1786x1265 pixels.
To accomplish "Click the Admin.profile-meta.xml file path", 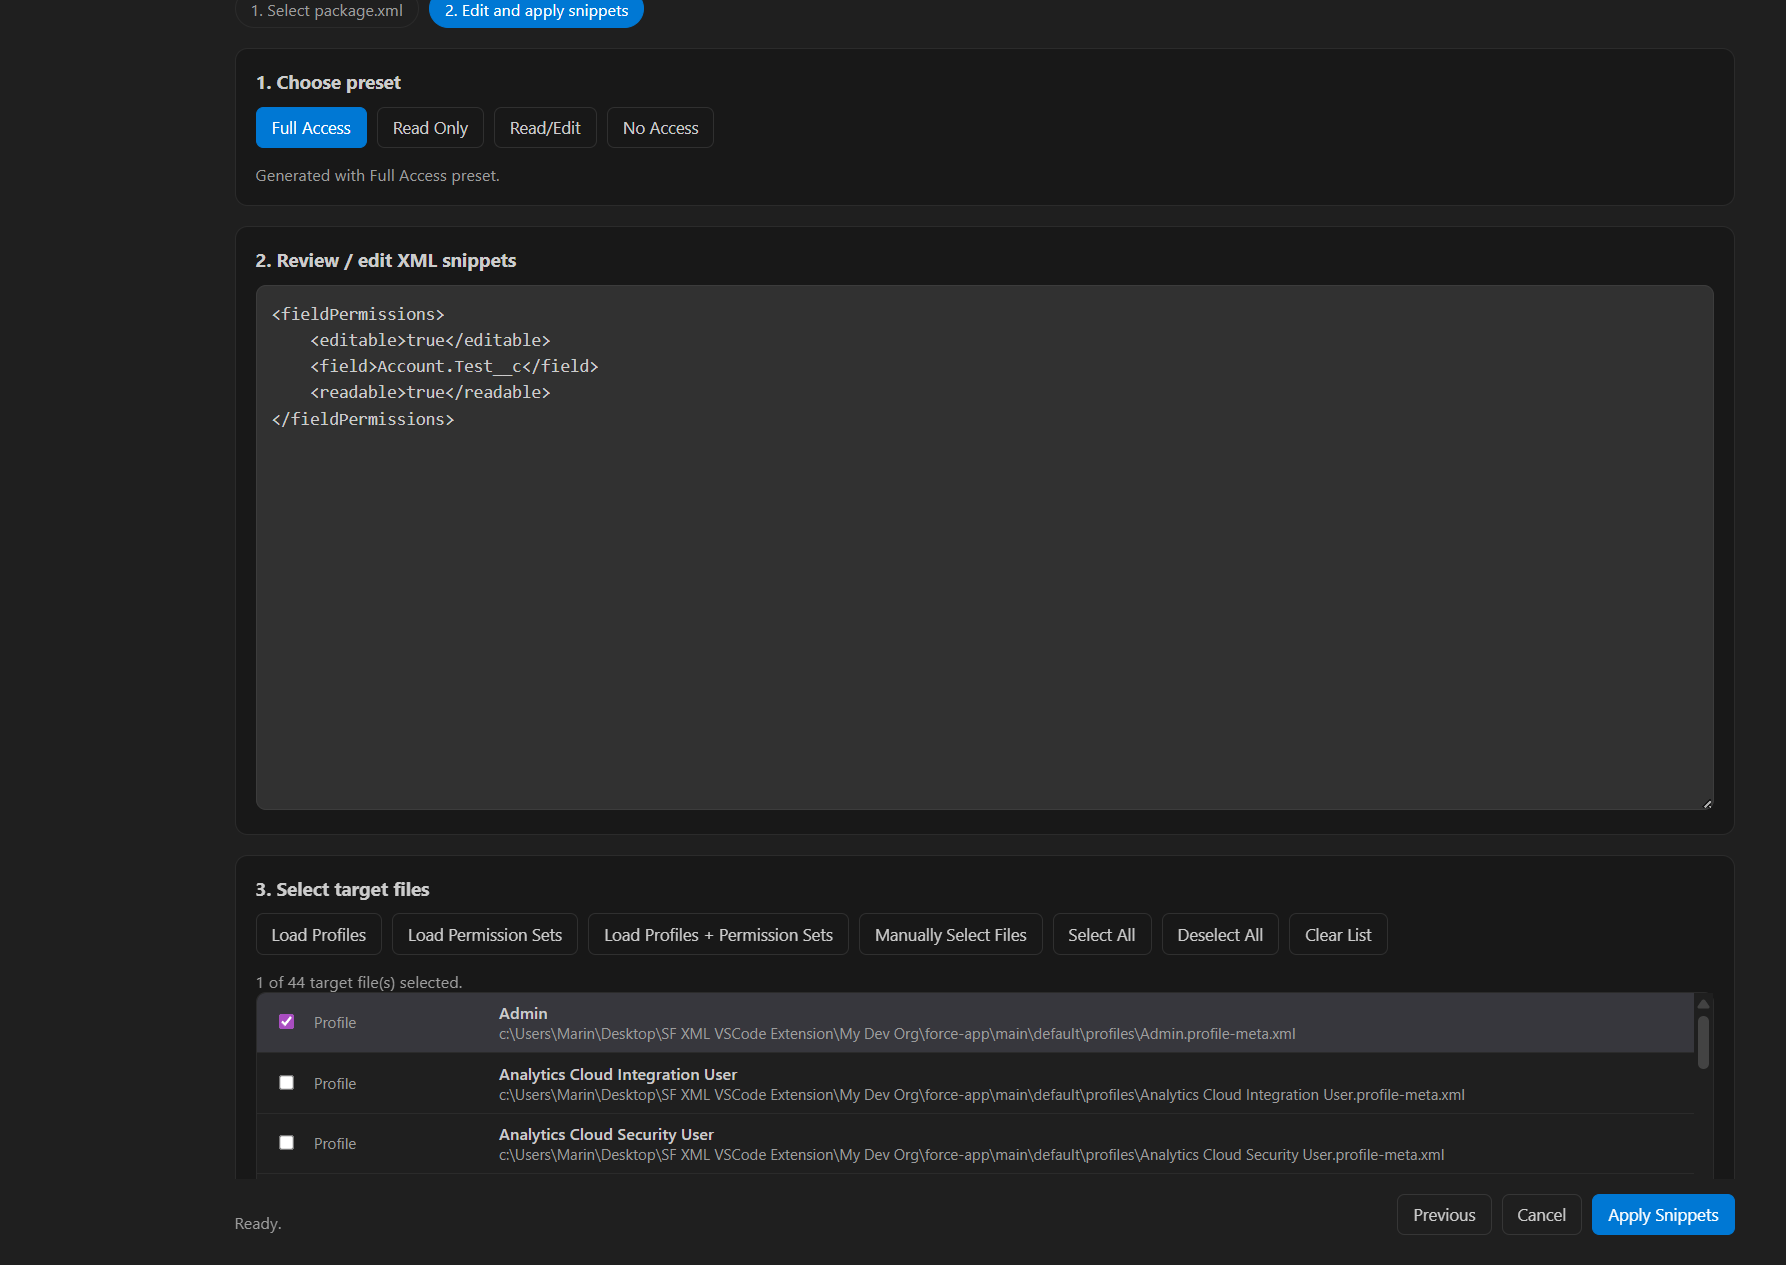I will (x=897, y=1034).
